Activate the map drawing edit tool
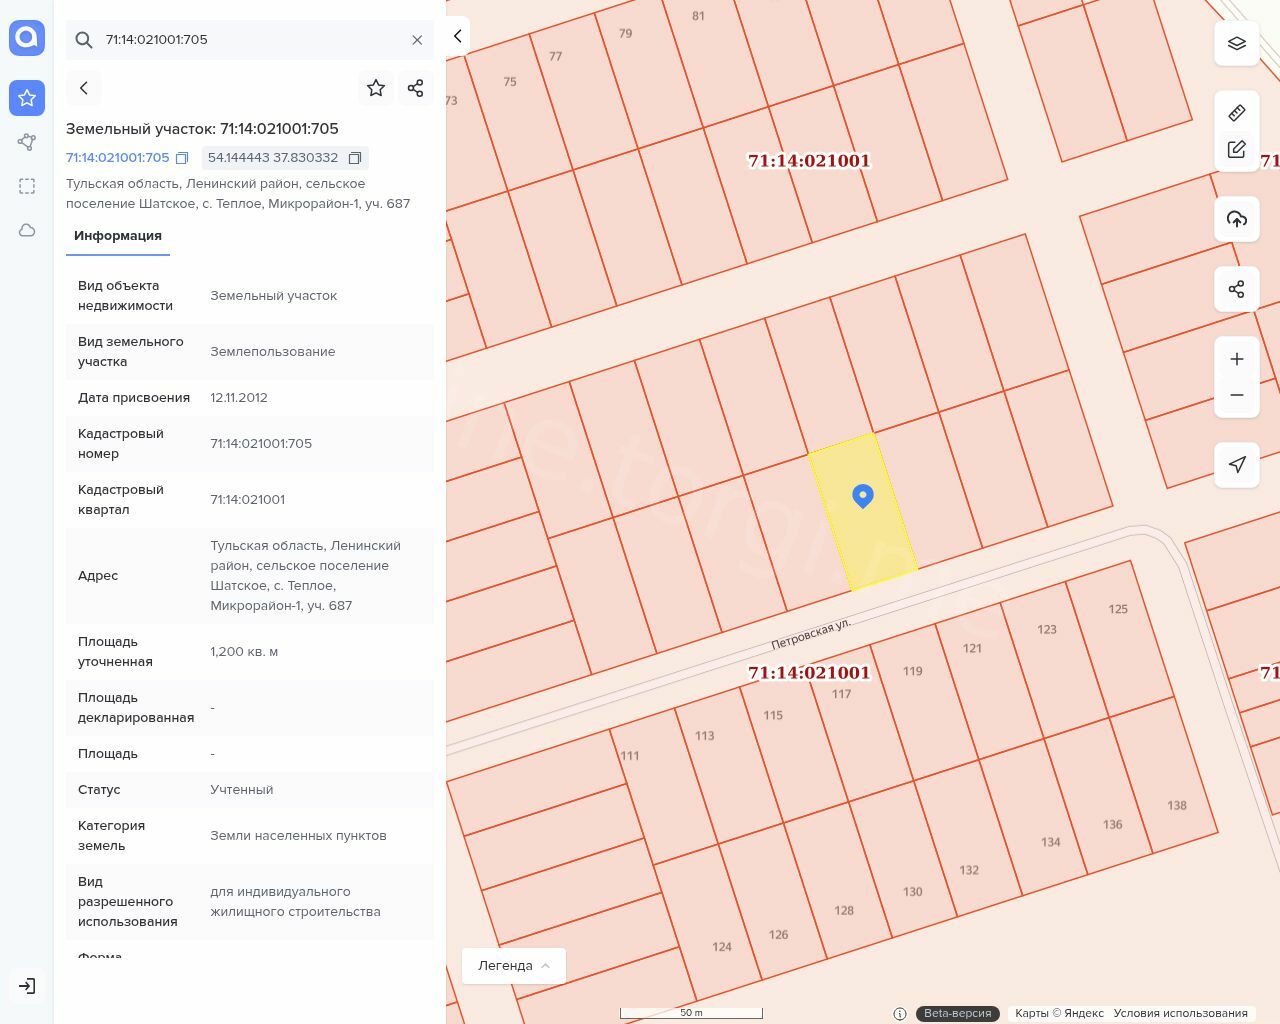Viewport: 1280px width, 1024px height. tap(1236, 149)
